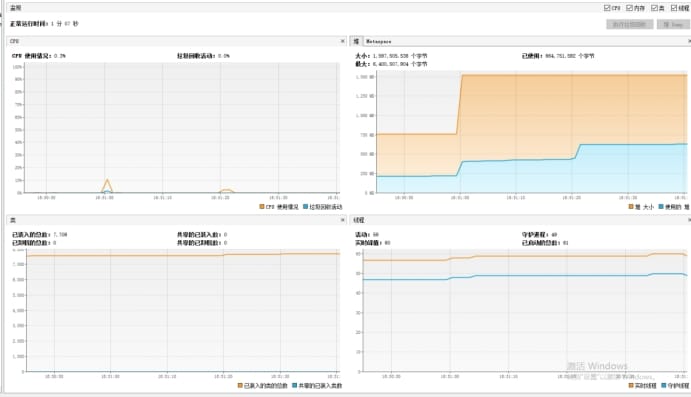691x397 pixels.
Task: Click the 堆 大小 legend swatch
Action: click(x=631, y=207)
